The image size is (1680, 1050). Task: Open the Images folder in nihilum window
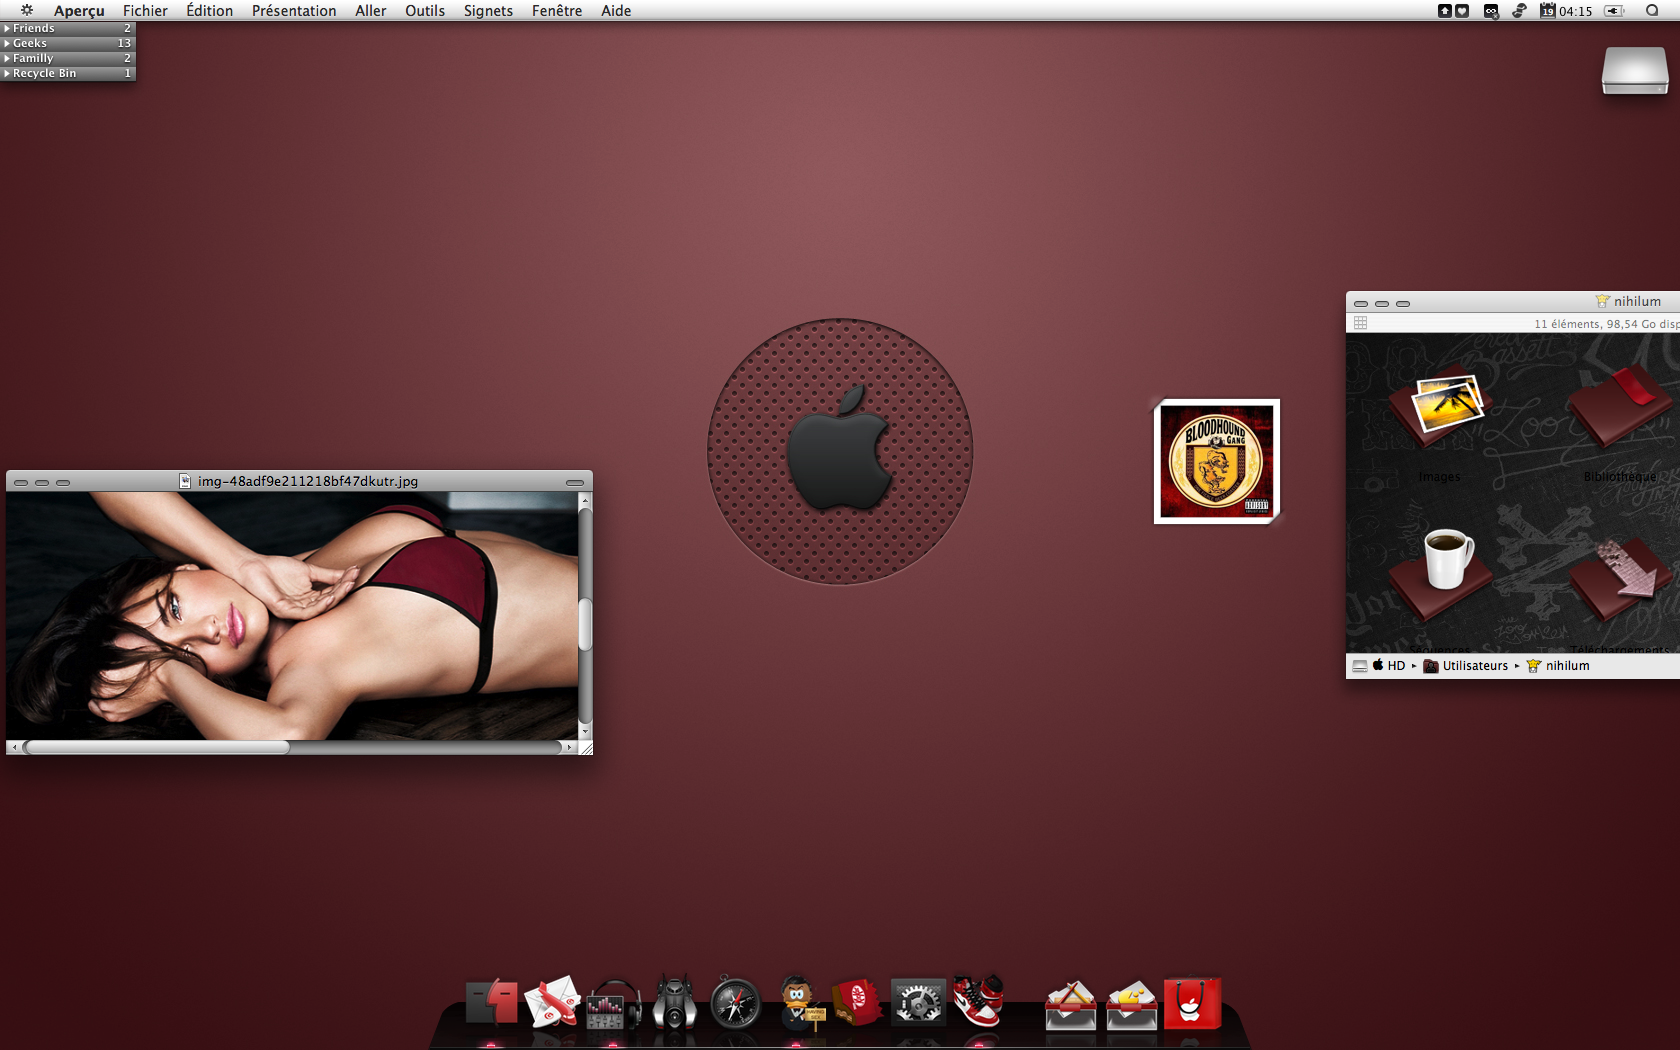pyautogui.click(x=1440, y=410)
